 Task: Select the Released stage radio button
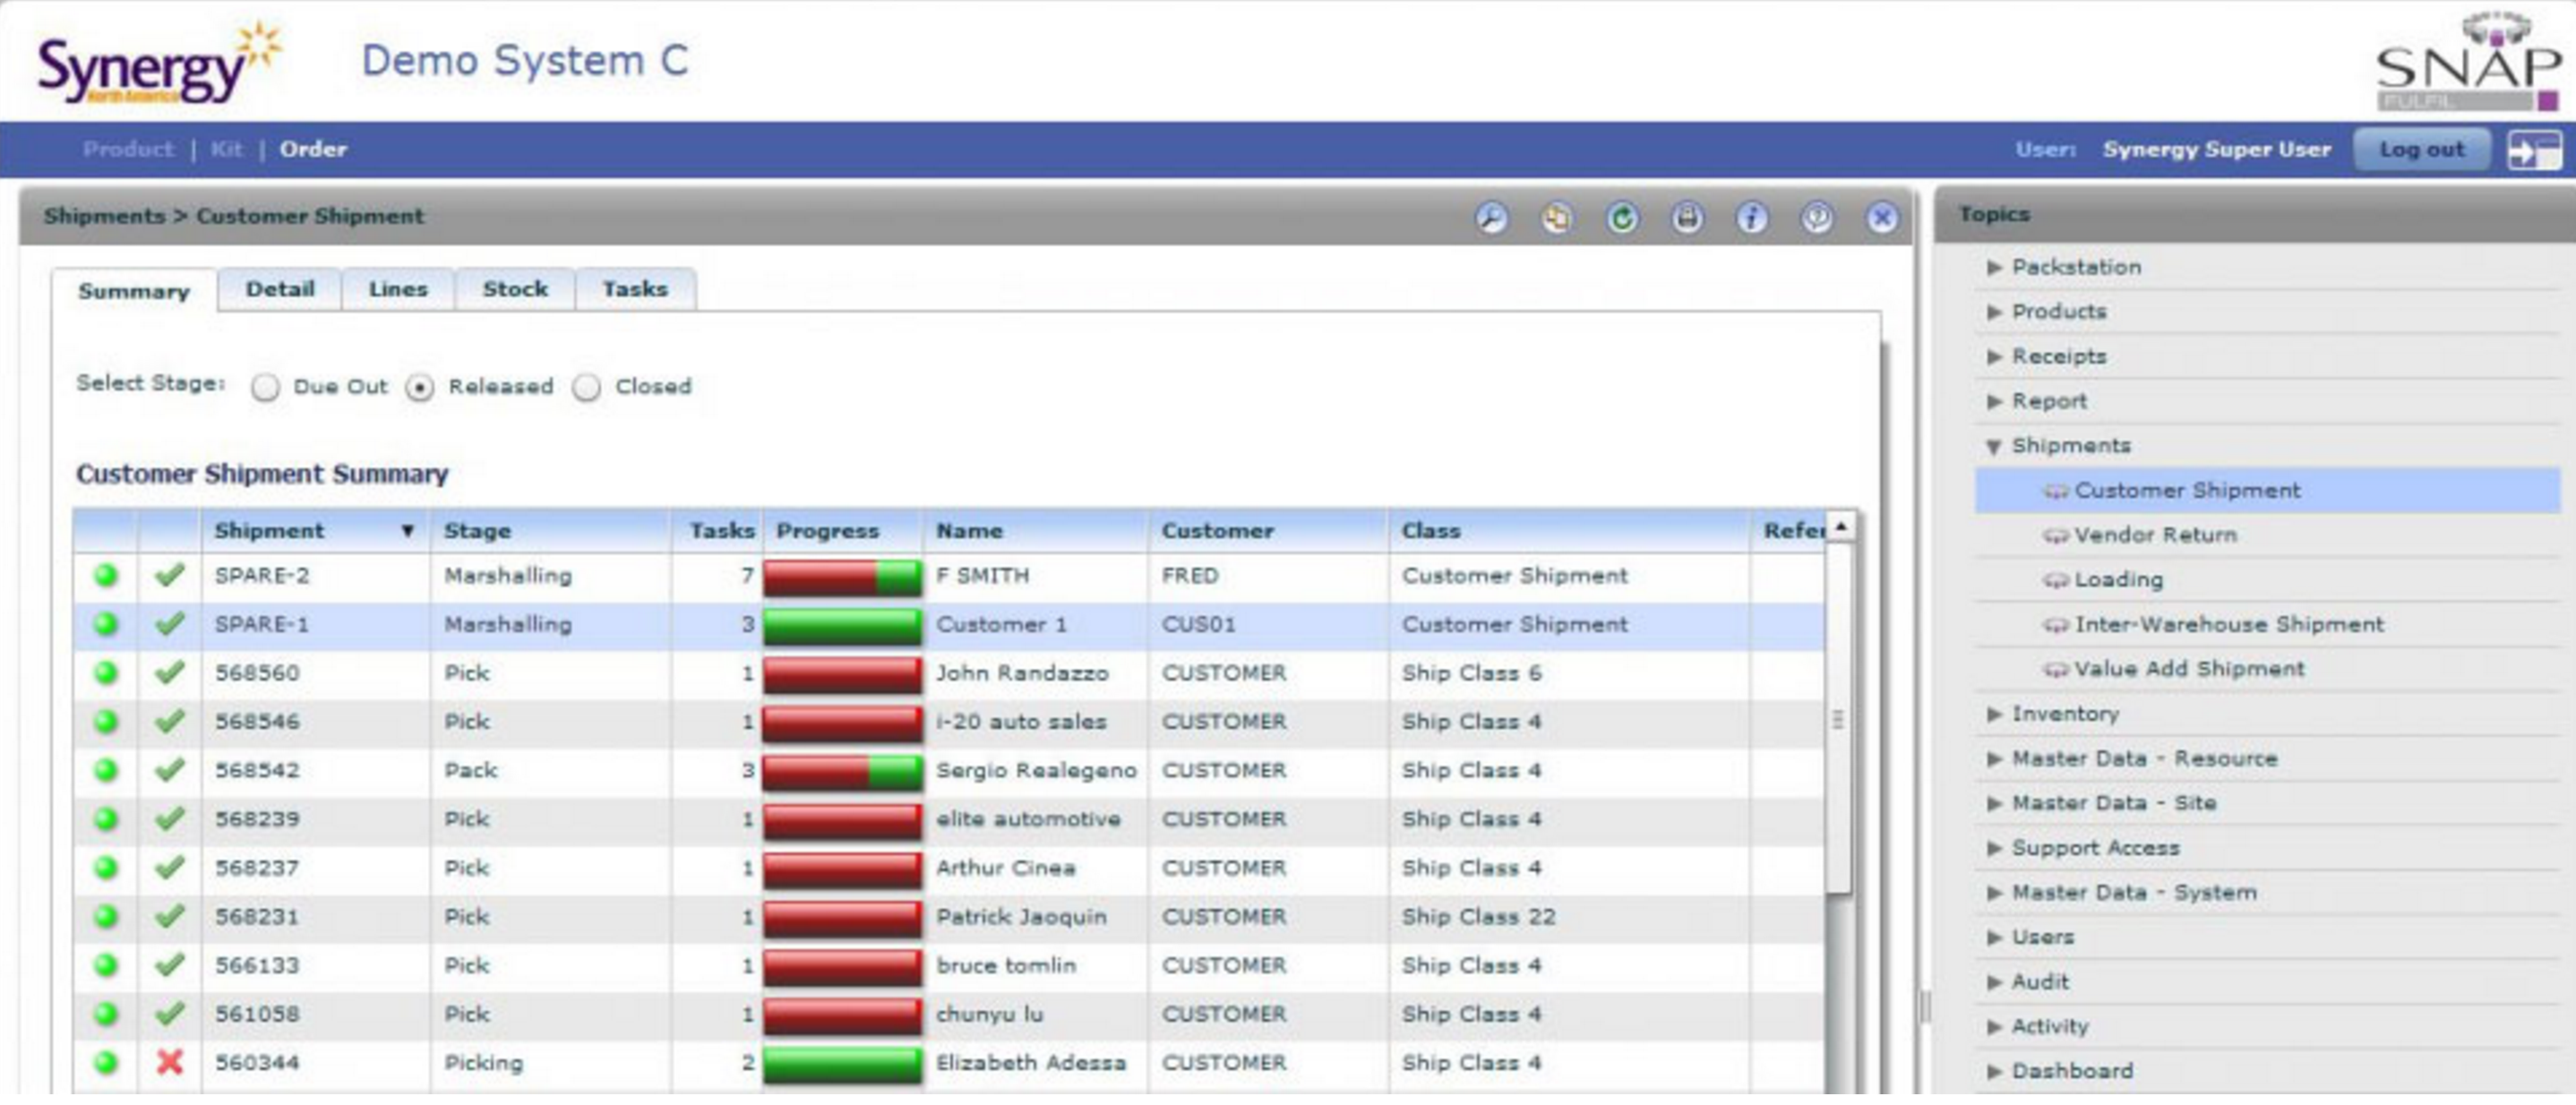tap(420, 388)
